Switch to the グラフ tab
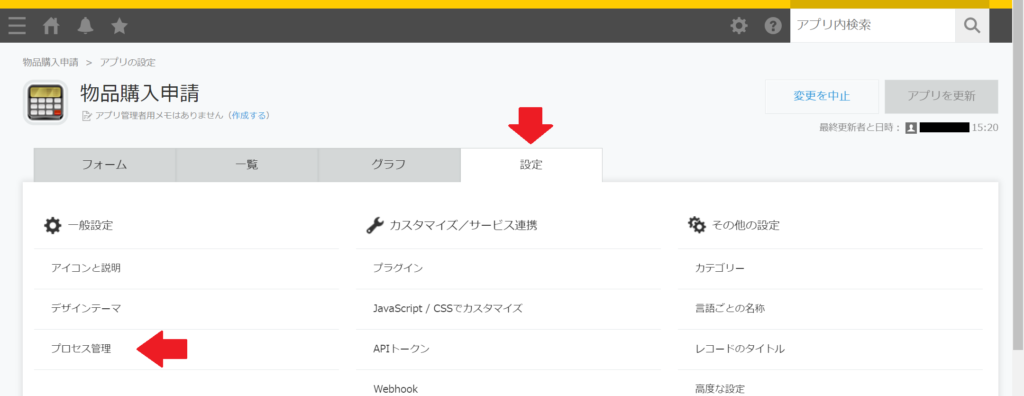Screen dimensions: 1024x396 [x=389, y=165]
